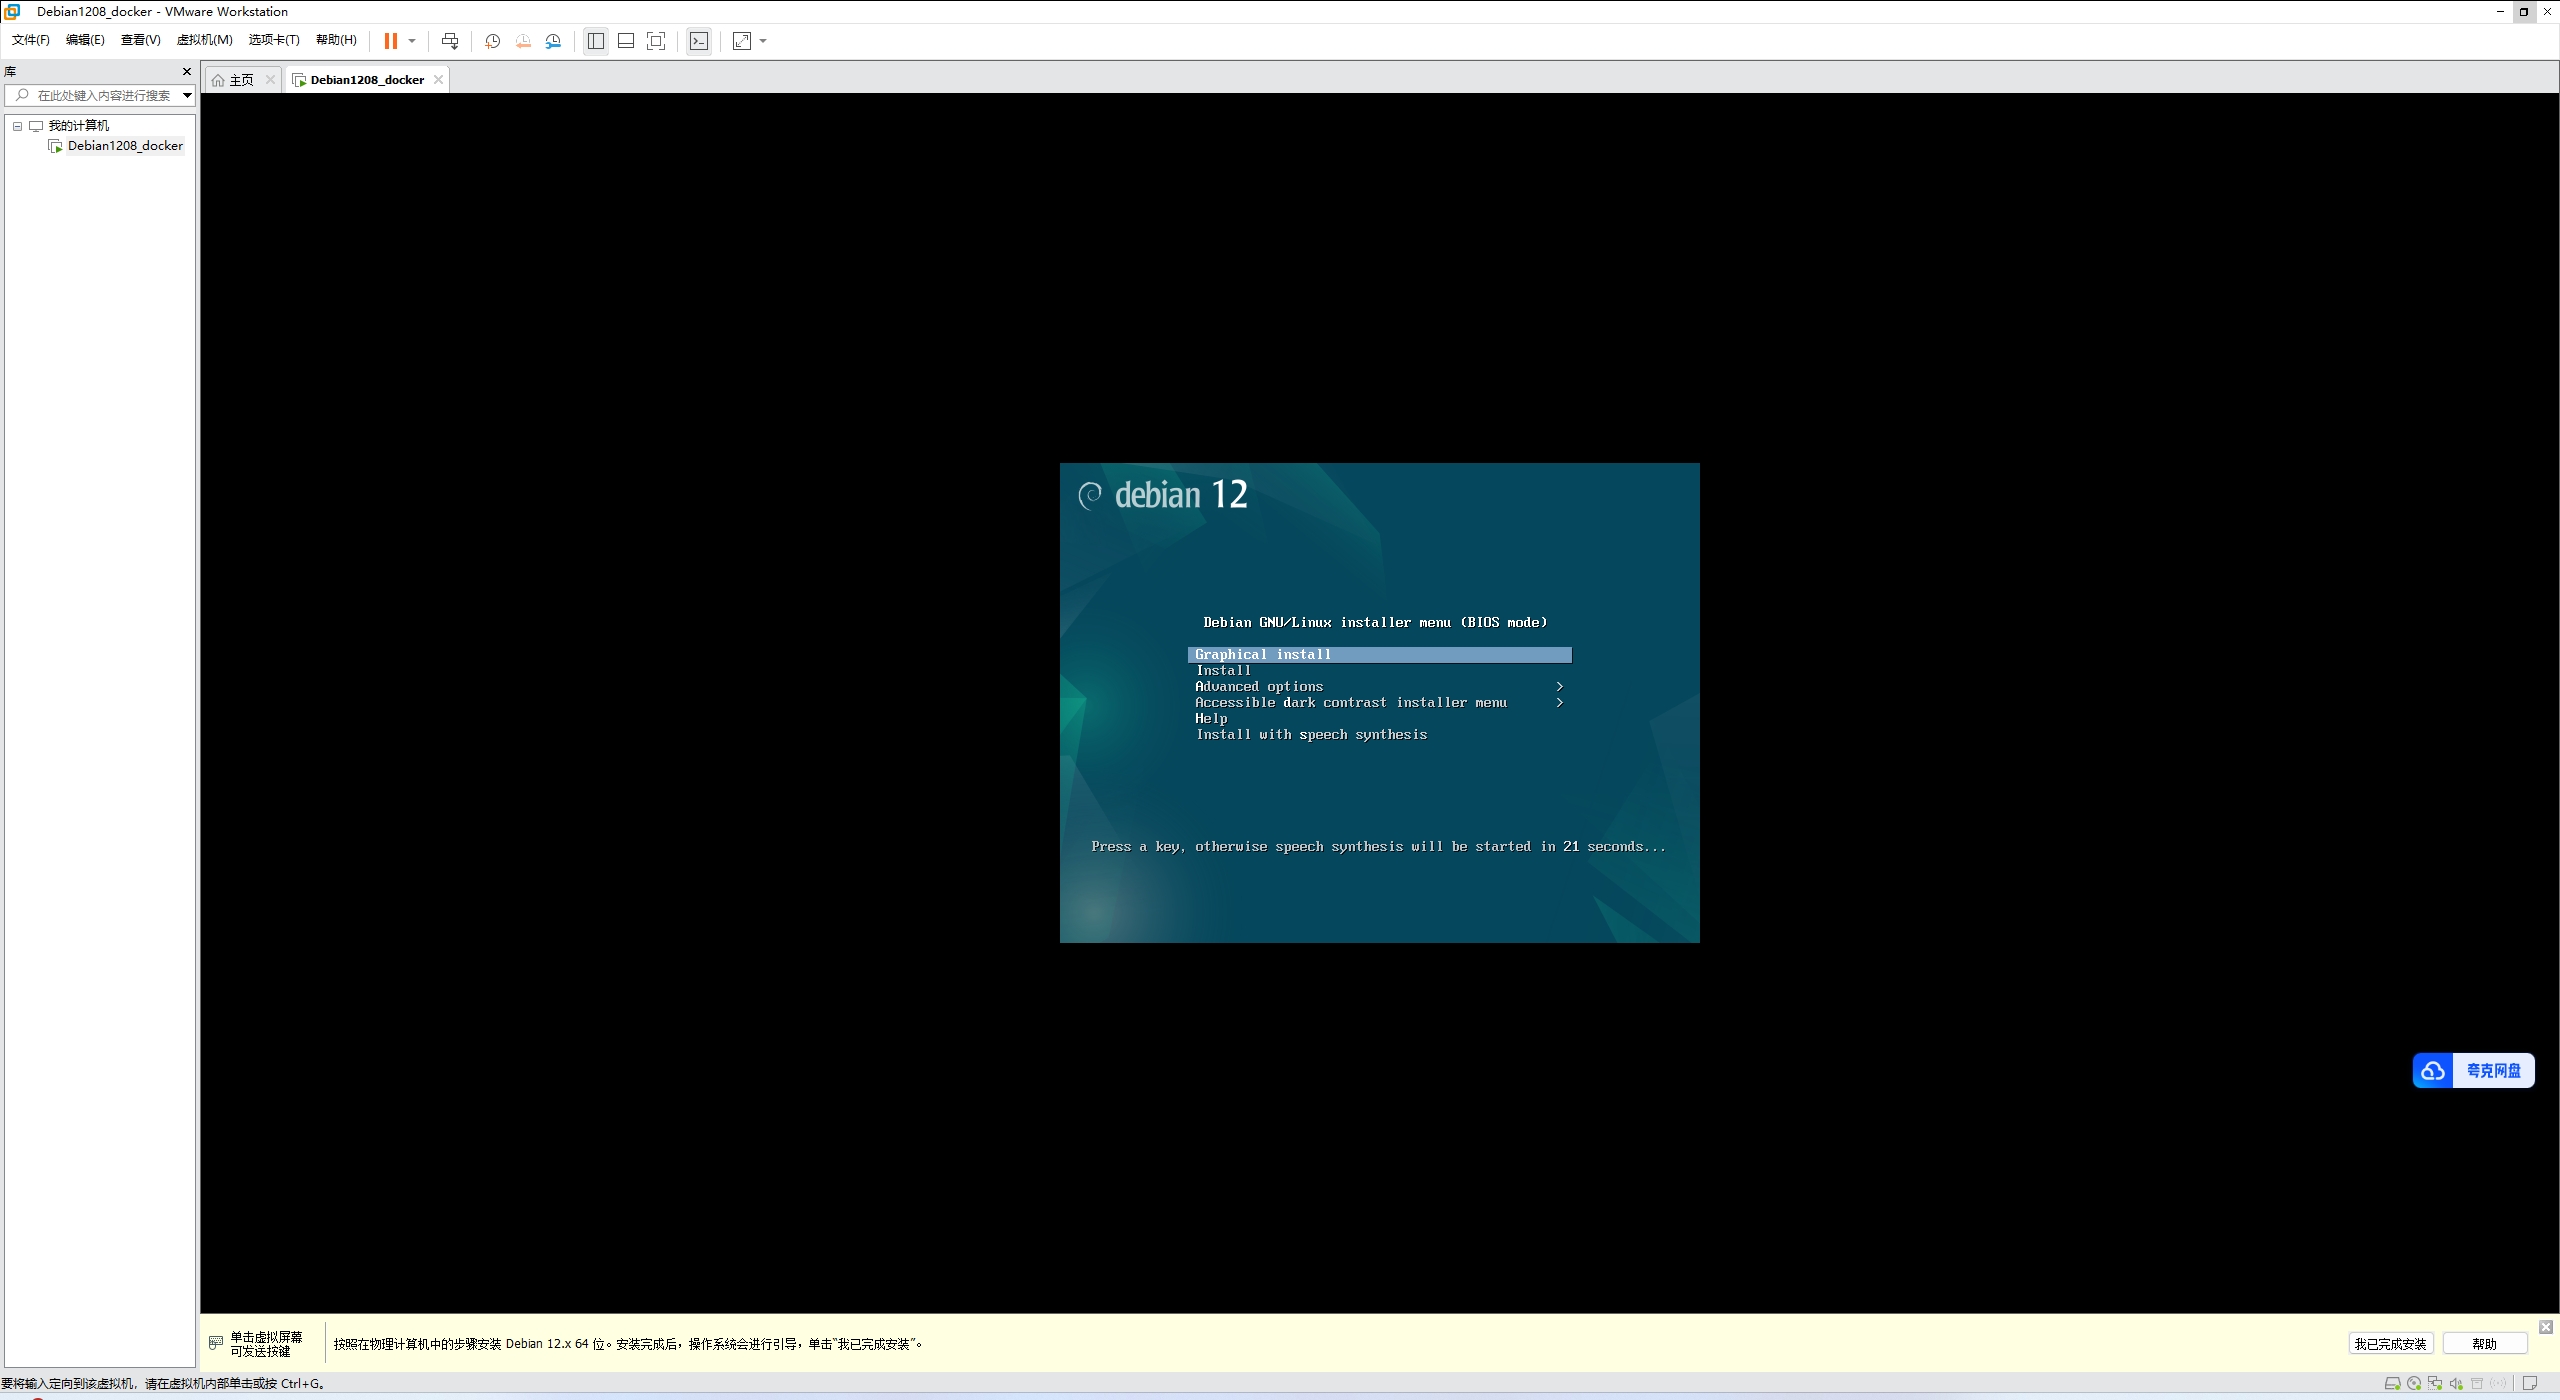Toggle the library sidebar panel view
Image resolution: width=2560 pixels, height=1400 pixels.
[596, 41]
